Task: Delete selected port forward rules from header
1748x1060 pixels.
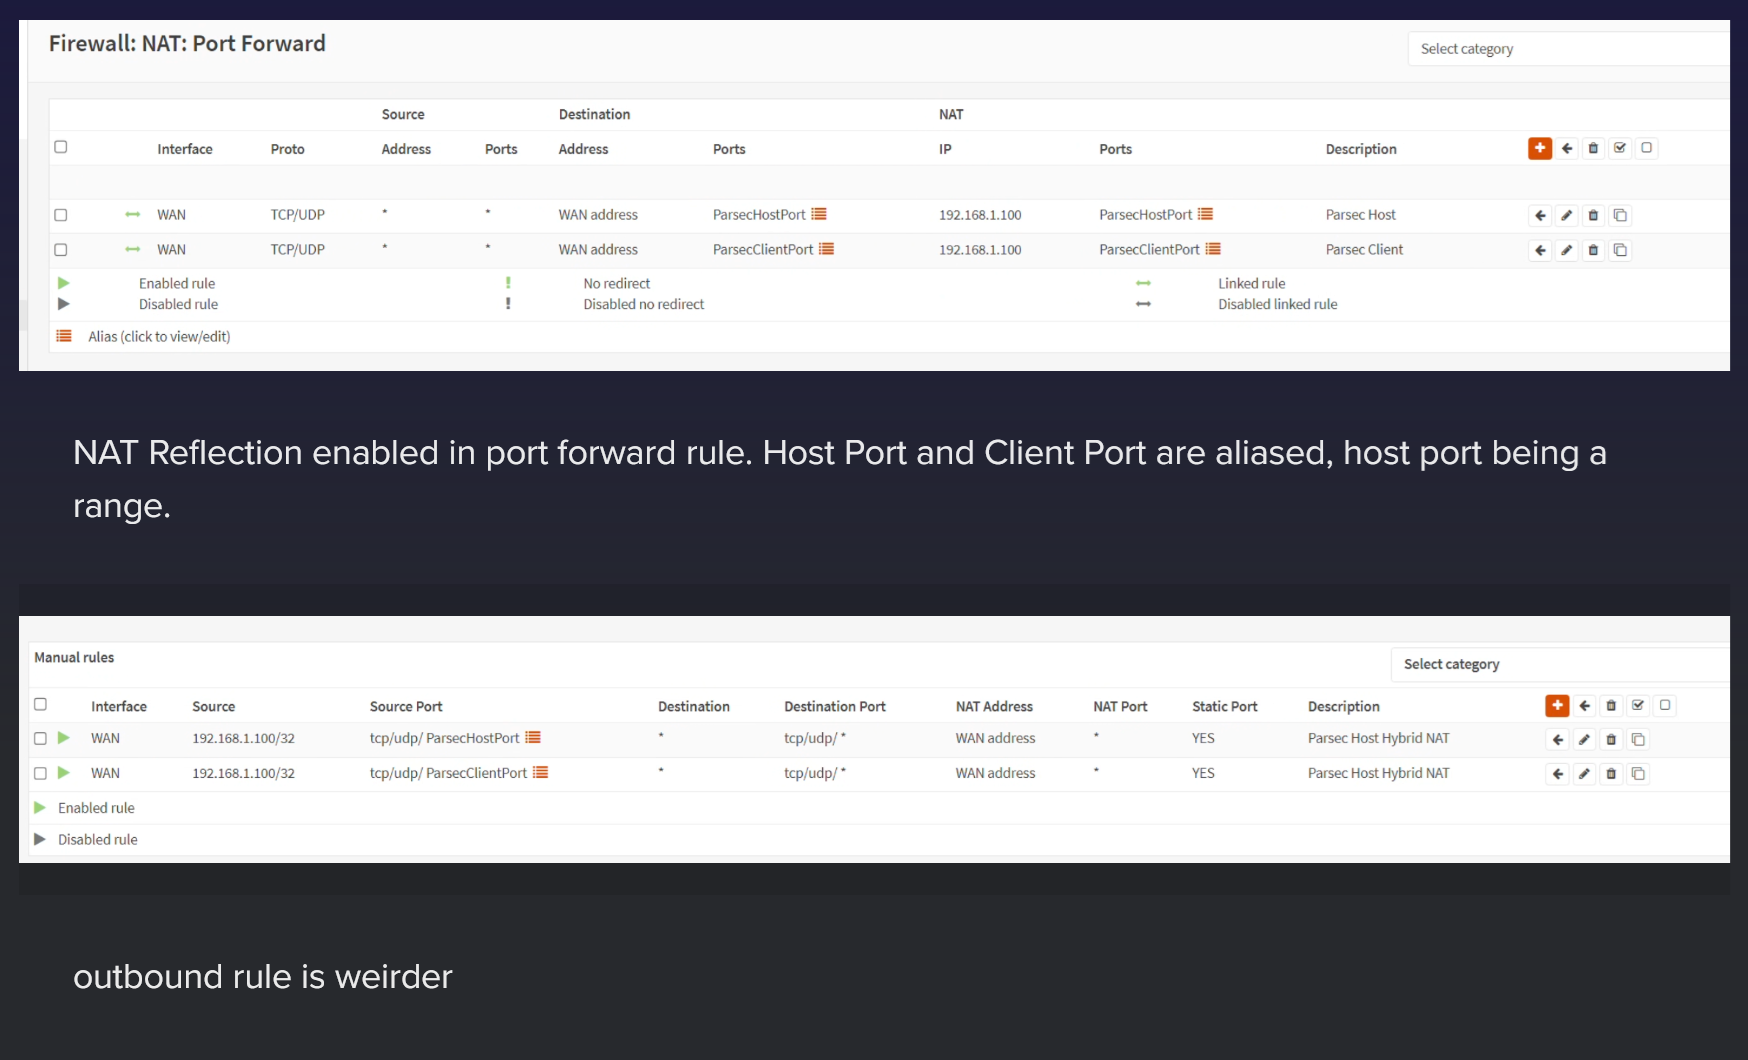Action: coord(1594,148)
